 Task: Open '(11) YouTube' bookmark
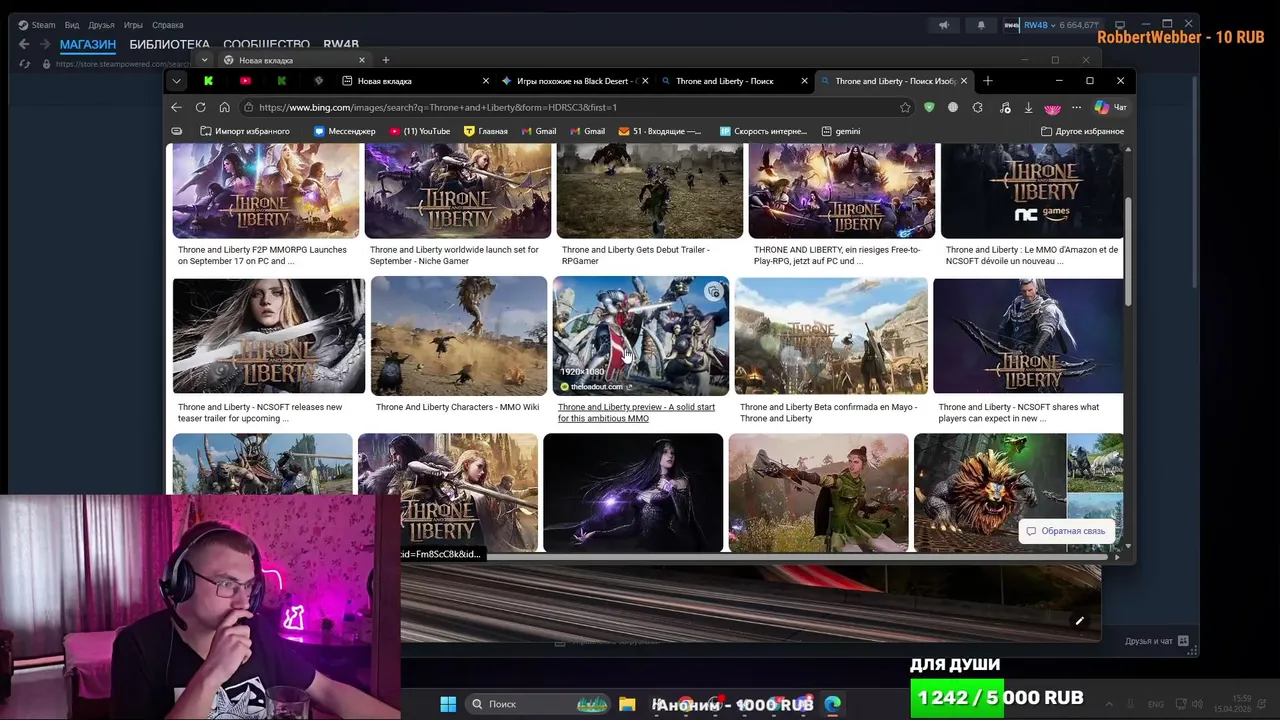click(x=420, y=131)
